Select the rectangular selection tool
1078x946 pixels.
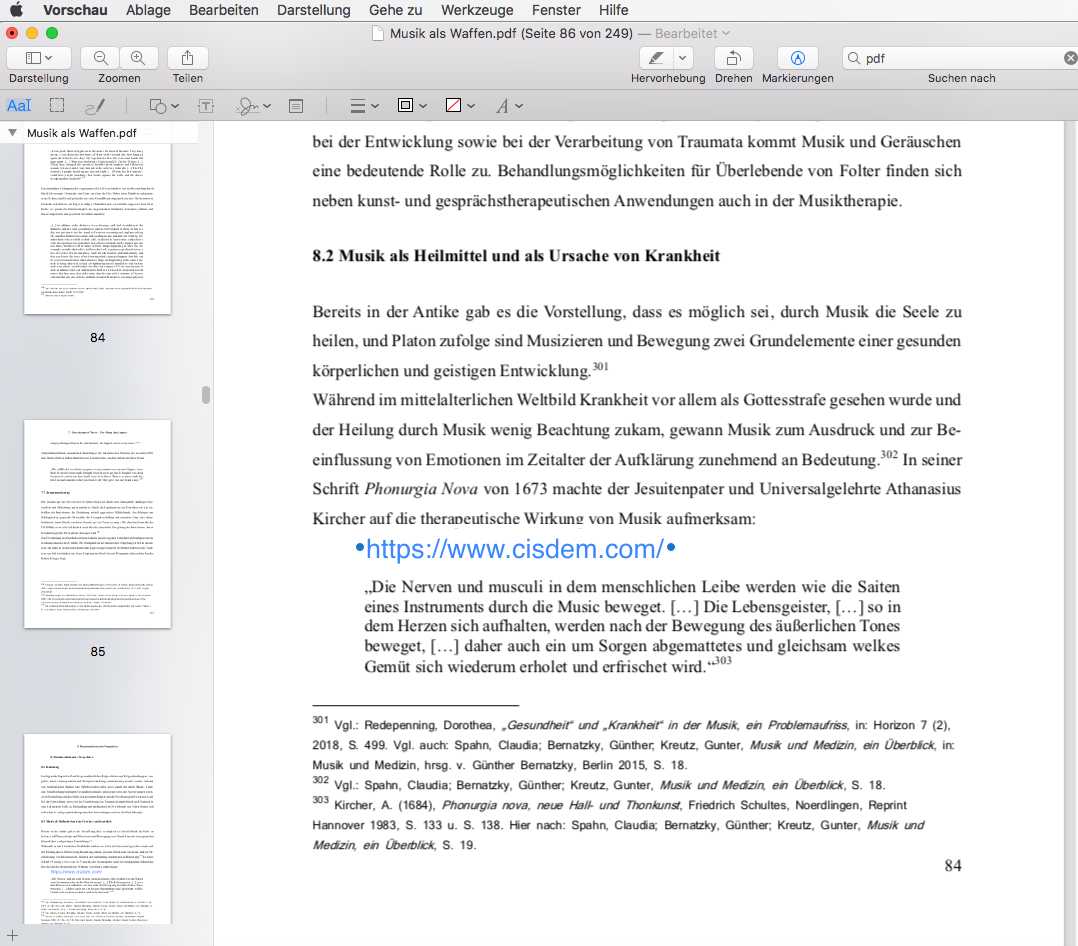tap(57, 105)
